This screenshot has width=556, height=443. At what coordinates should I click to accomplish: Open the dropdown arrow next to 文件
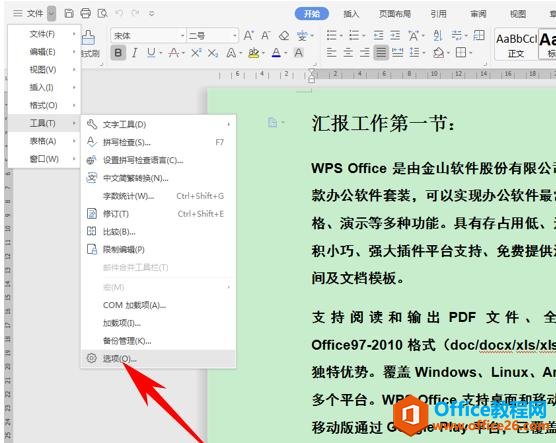pyautogui.click(x=51, y=13)
